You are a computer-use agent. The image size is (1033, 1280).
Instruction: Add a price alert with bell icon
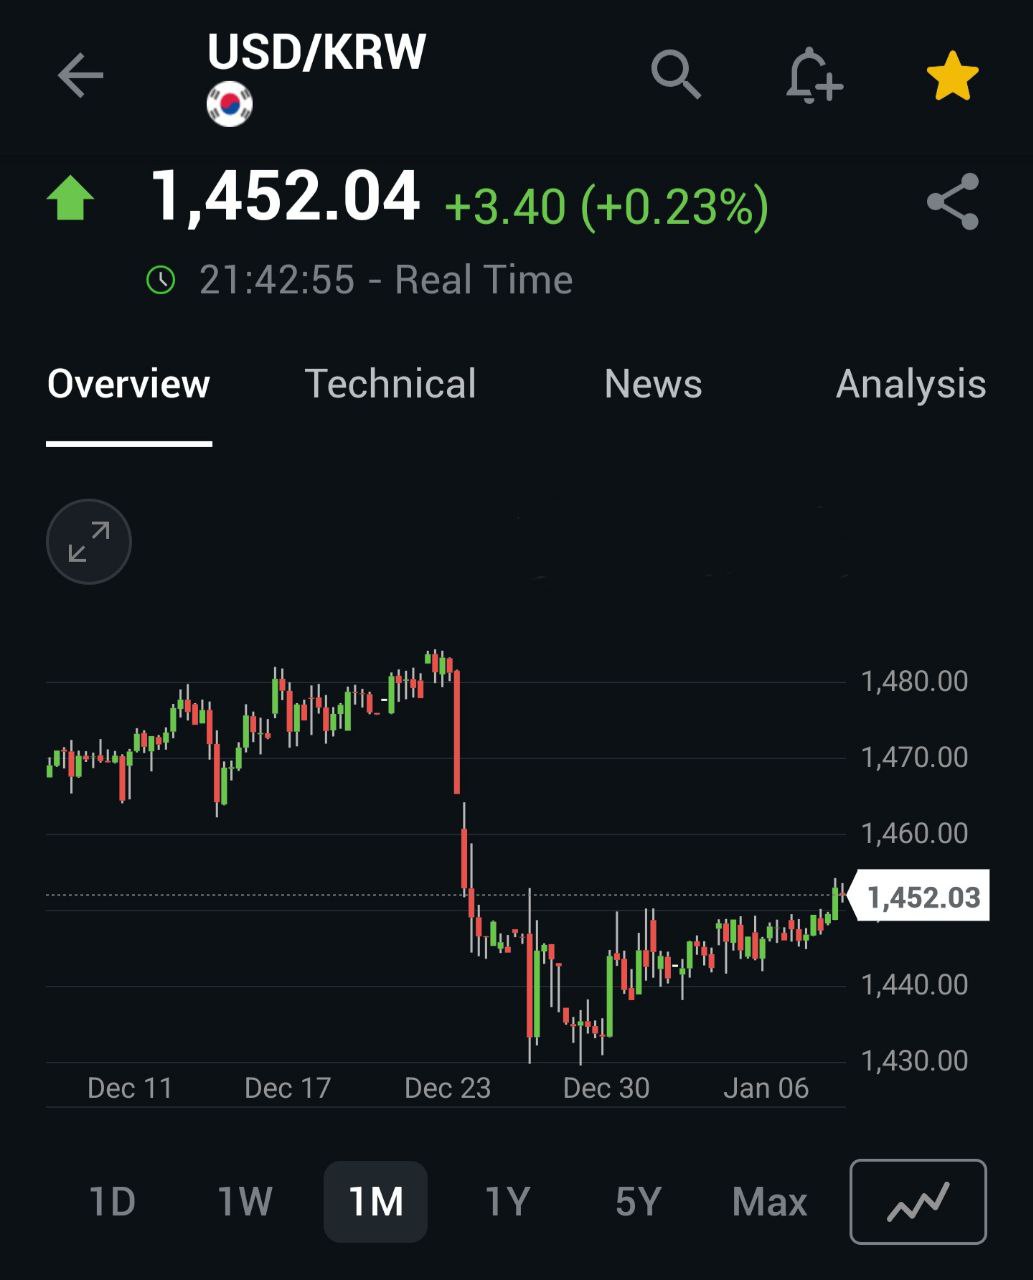point(813,76)
